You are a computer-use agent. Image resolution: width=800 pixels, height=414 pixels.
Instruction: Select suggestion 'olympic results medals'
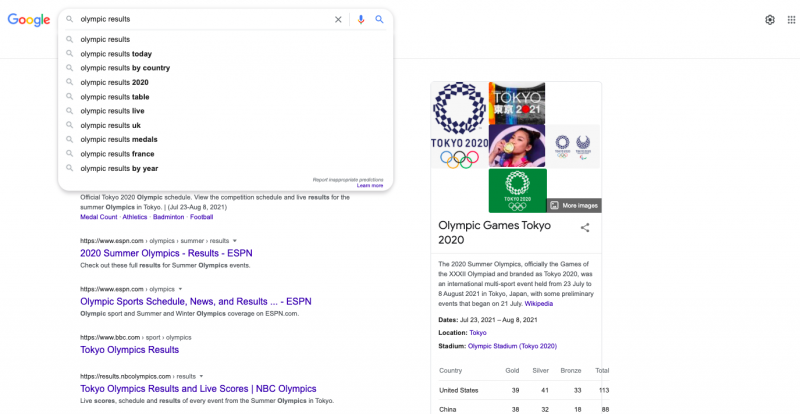pyautogui.click(x=226, y=139)
